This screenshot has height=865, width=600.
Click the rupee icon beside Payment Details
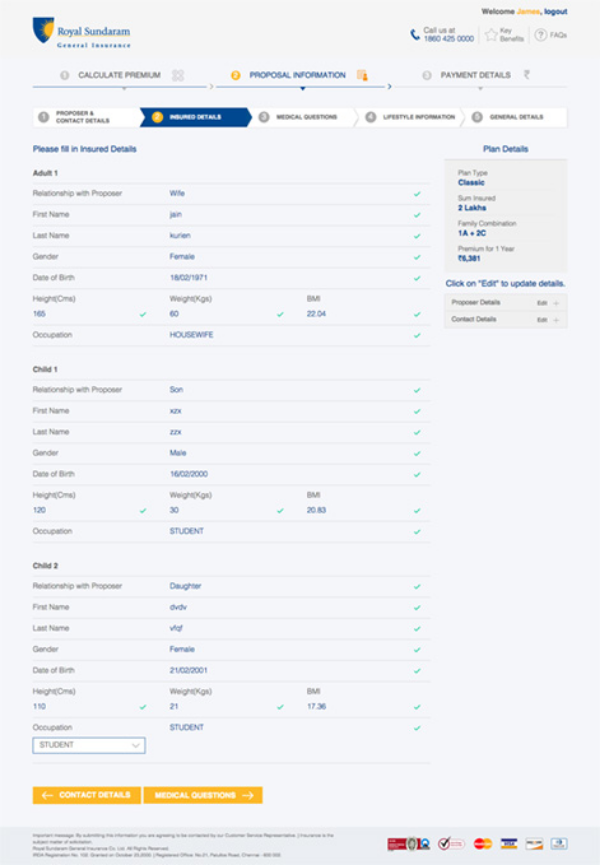coord(527,75)
